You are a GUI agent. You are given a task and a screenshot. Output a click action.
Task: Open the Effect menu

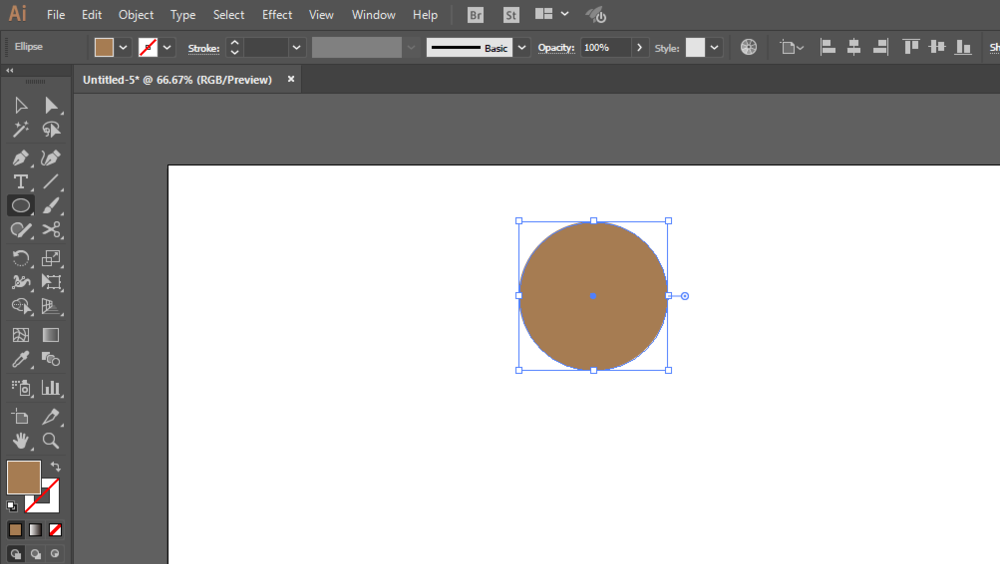[x=277, y=15]
